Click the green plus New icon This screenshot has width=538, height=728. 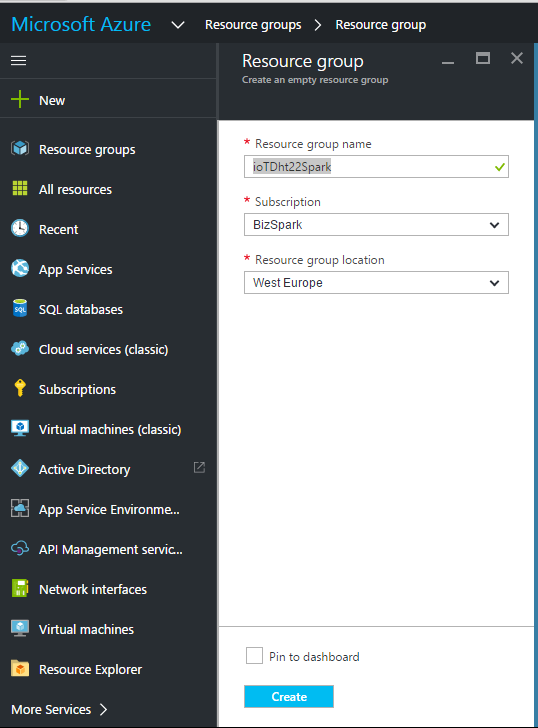20,99
